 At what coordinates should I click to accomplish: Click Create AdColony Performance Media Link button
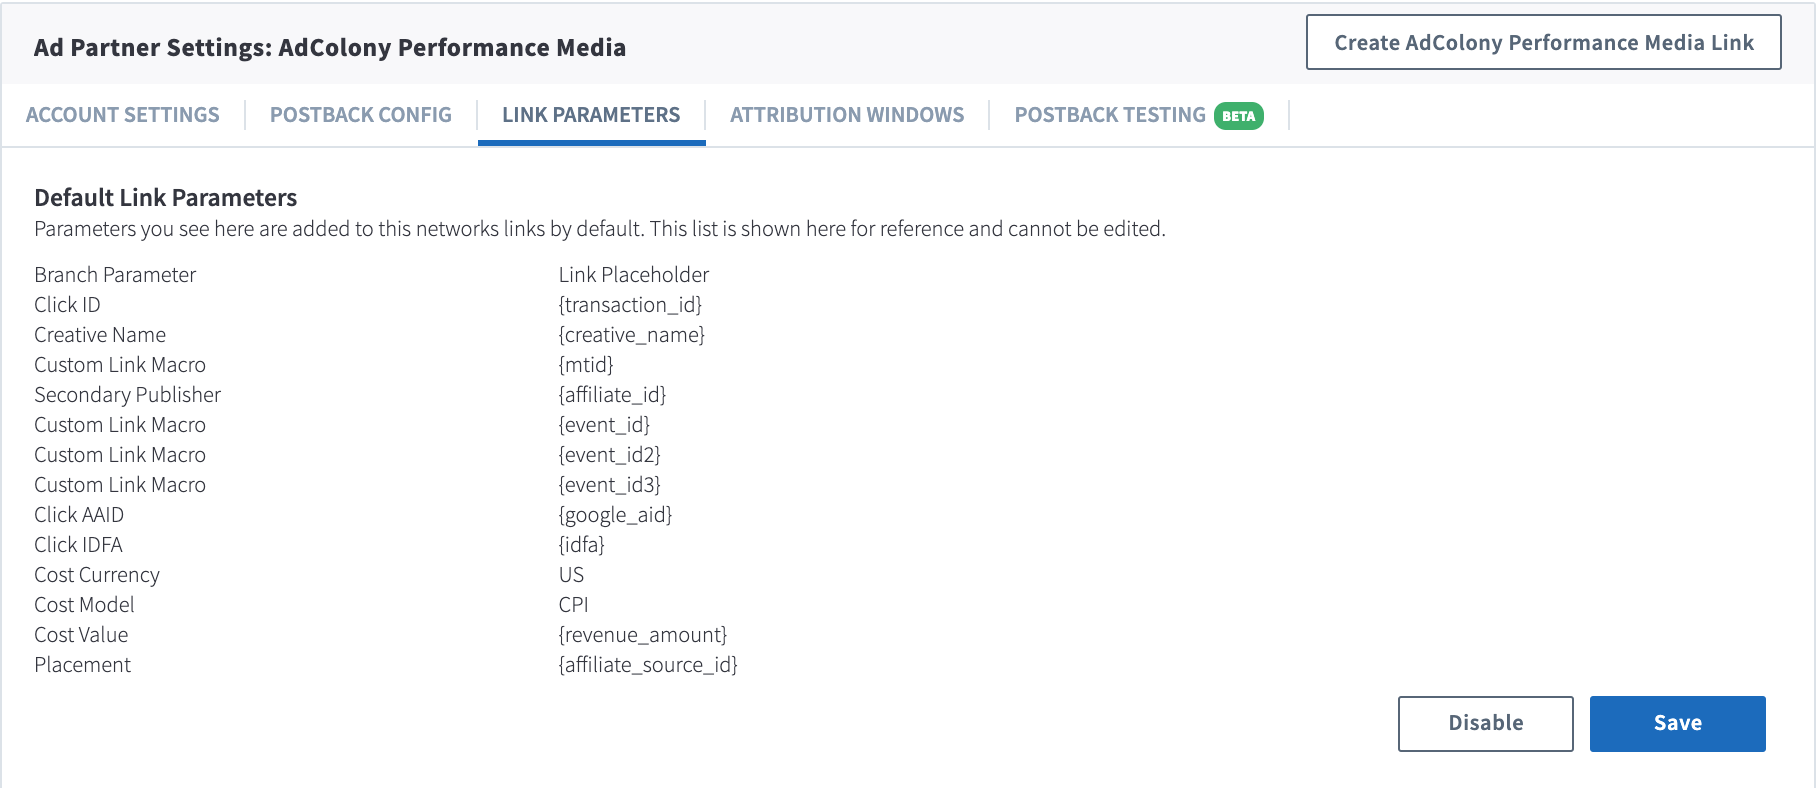click(1543, 42)
